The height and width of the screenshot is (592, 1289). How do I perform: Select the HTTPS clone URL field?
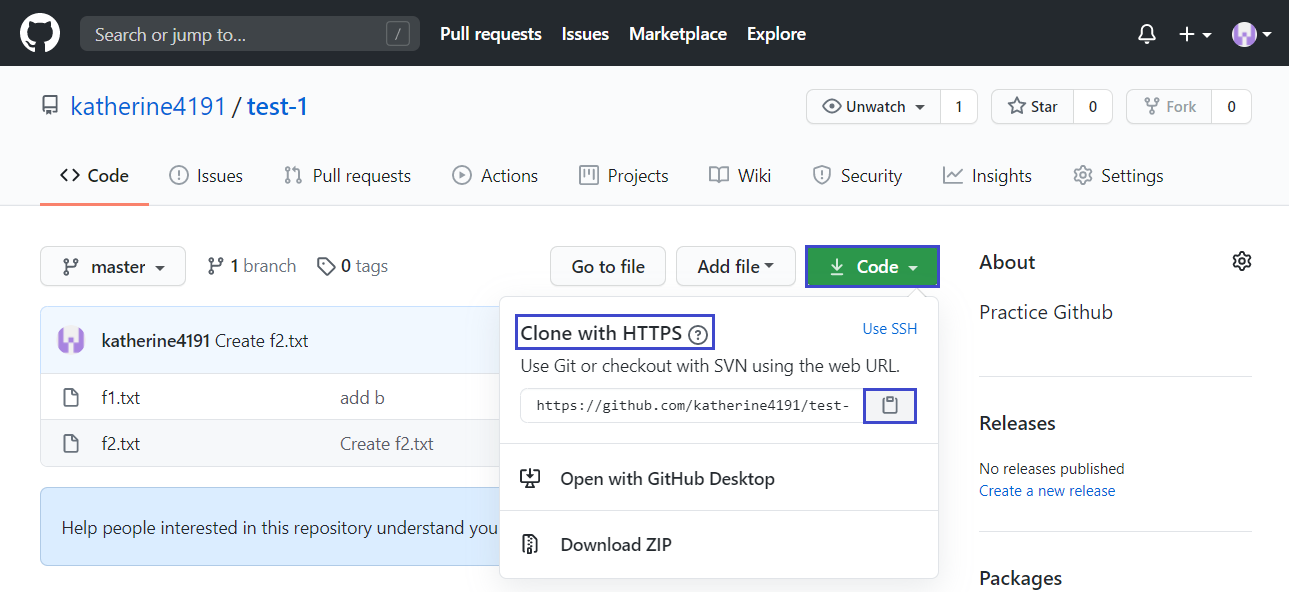click(692, 406)
